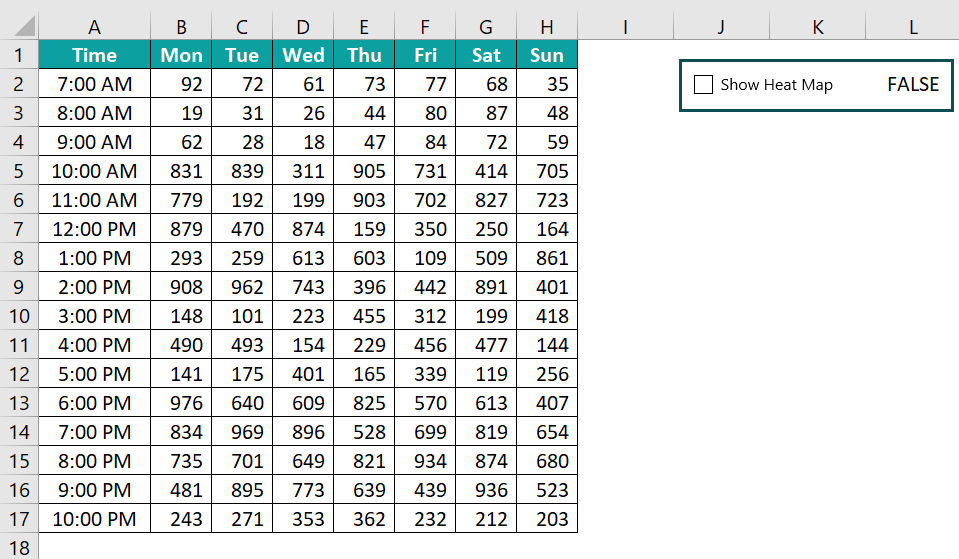Select row 1 header
The width and height of the screenshot is (959, 559).
click(x=18, y=55)
